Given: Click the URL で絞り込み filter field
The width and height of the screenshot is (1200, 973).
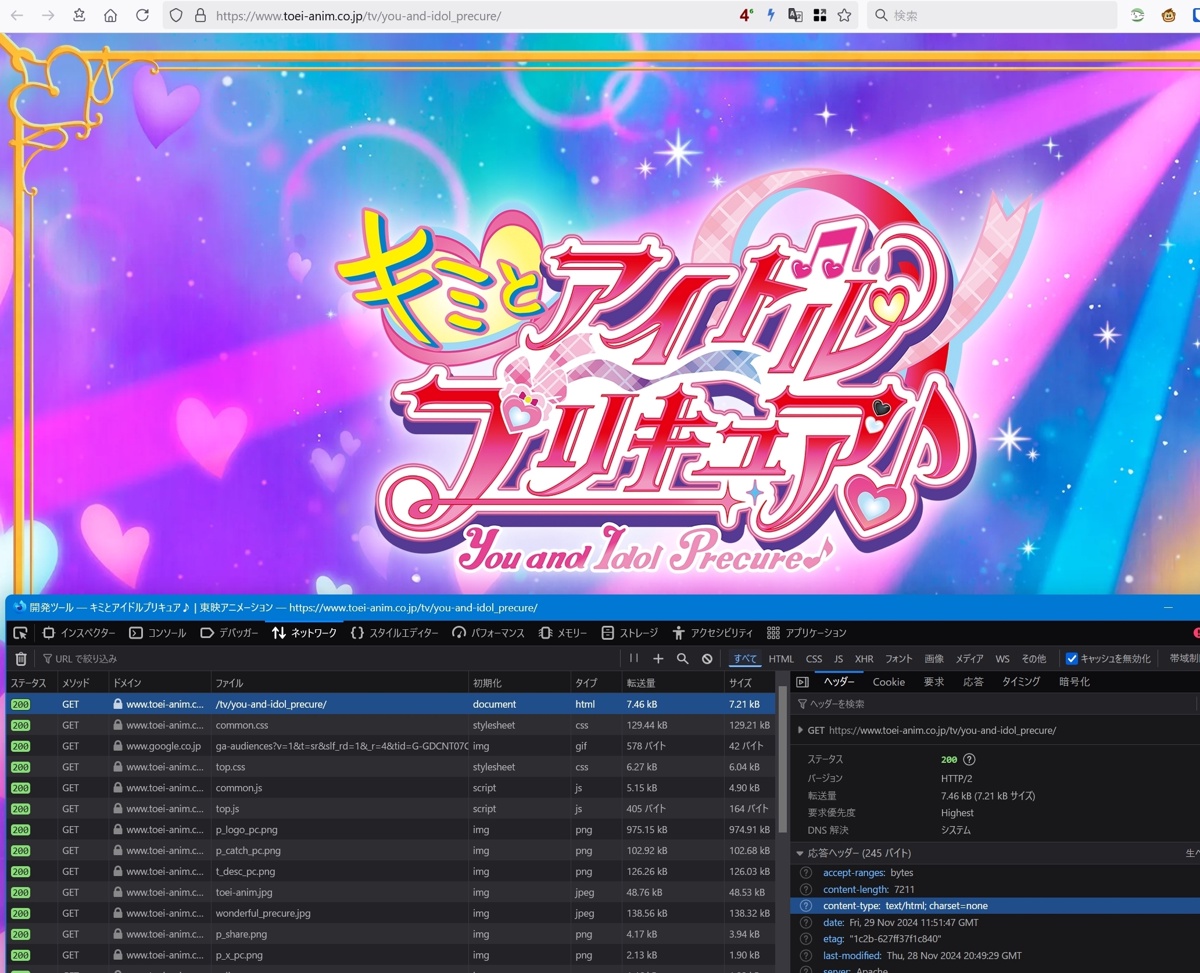Looking at the screenshot, I should point(330,659).
